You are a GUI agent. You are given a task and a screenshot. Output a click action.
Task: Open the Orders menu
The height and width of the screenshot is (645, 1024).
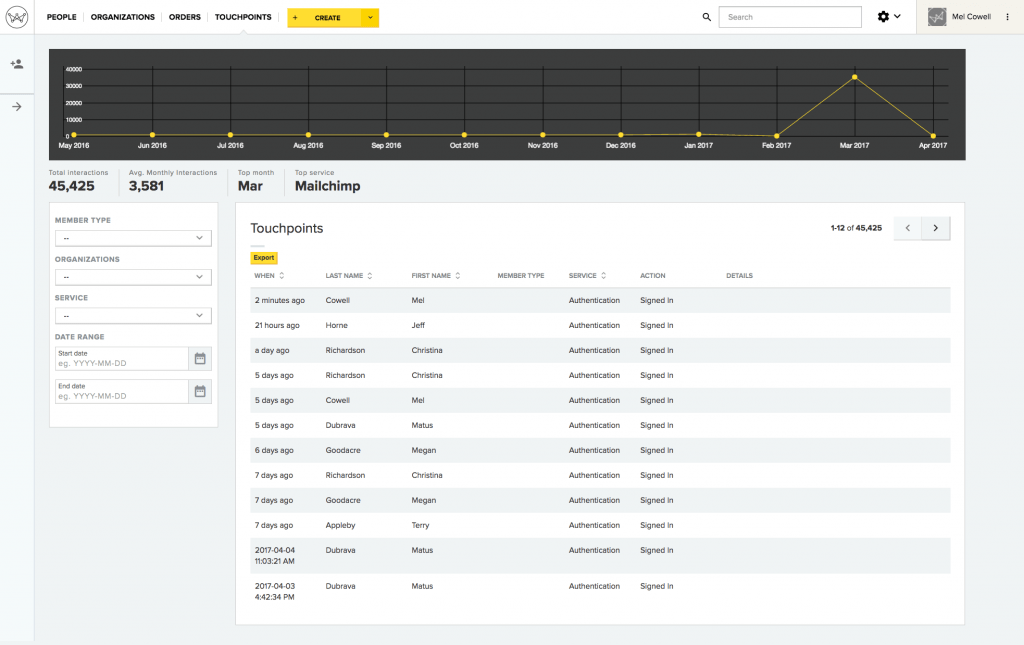pyautogui.click(x=185, y=17)
